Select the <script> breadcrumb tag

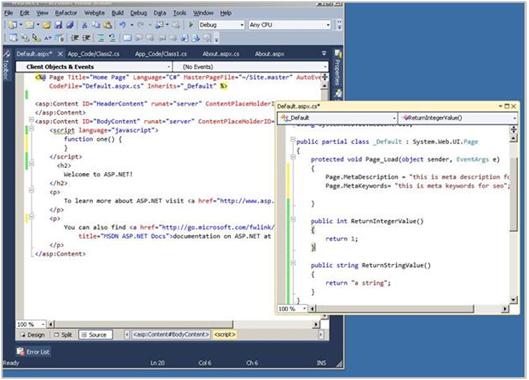225,334
